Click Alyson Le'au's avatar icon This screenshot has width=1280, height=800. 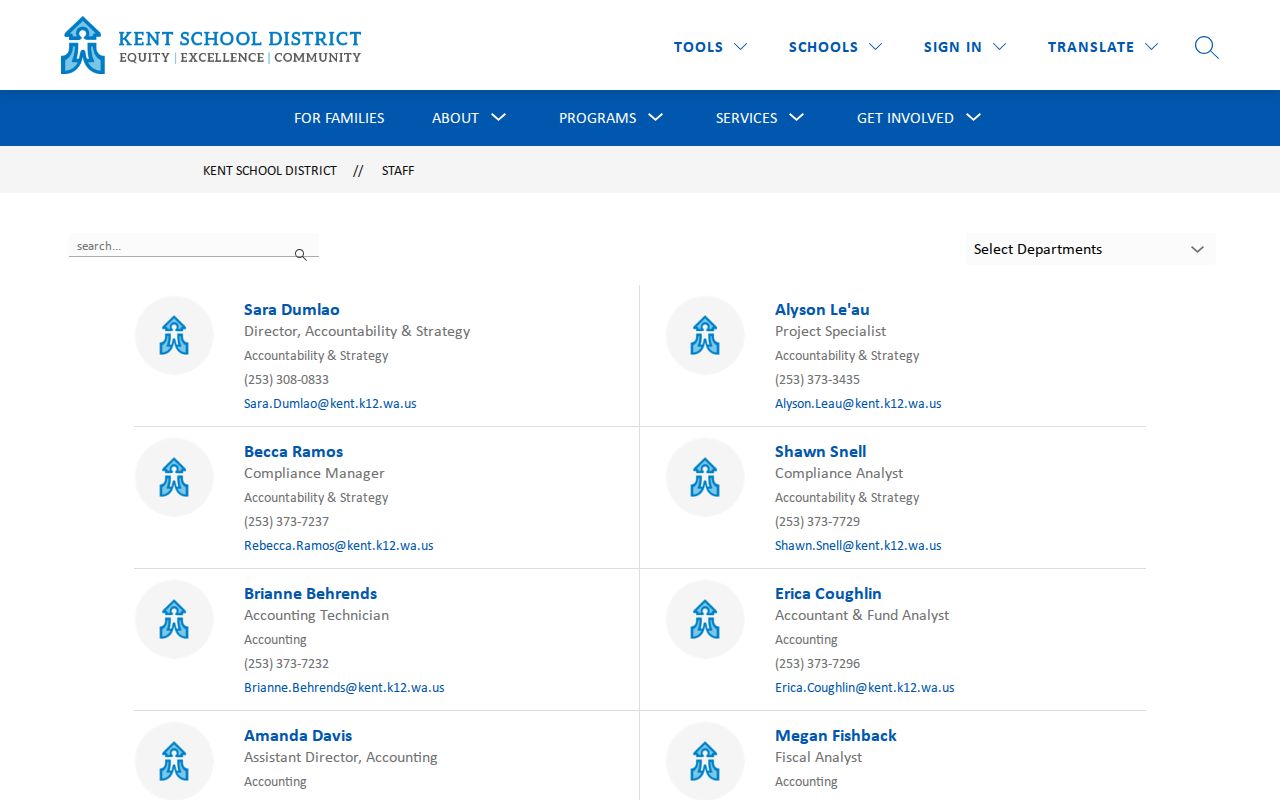click(x=705, y=336)
